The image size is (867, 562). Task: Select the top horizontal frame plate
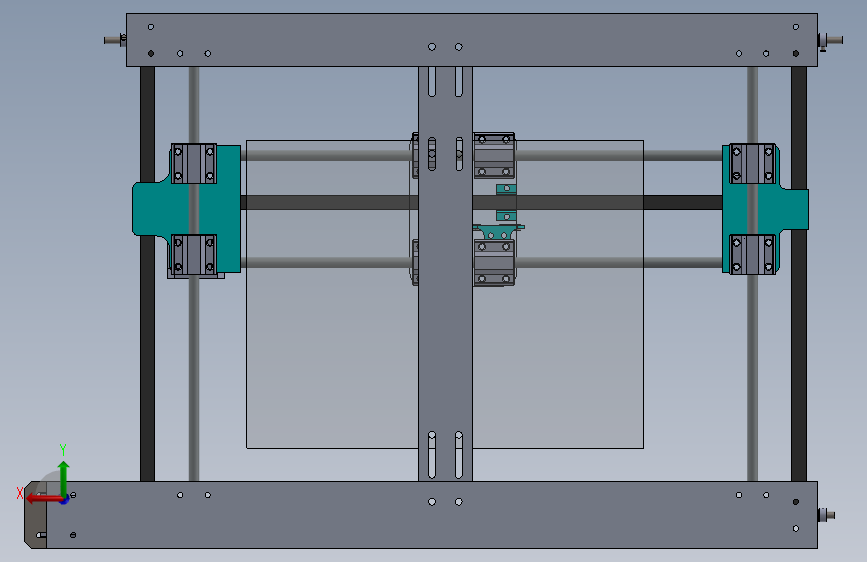tap(472, 40)
